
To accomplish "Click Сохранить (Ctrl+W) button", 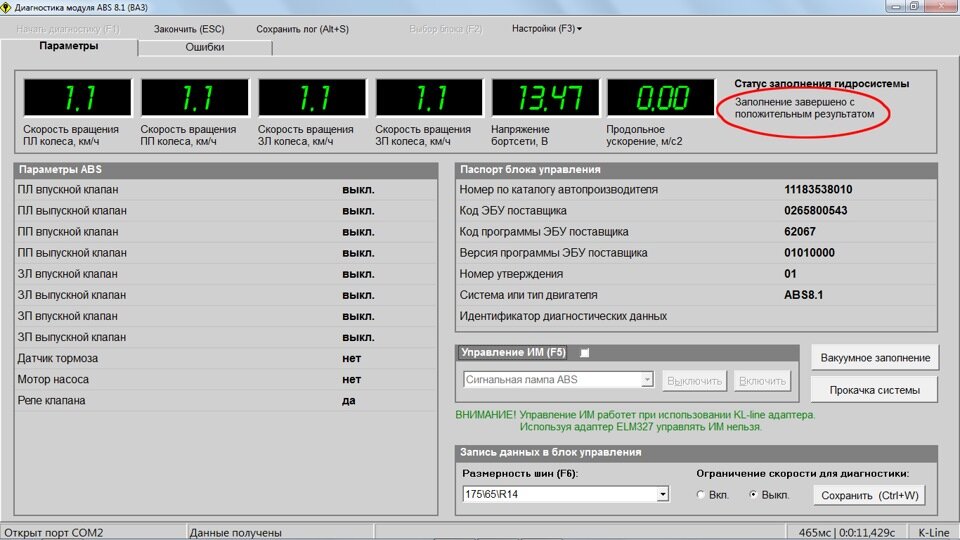I will [x=869, y=495].
